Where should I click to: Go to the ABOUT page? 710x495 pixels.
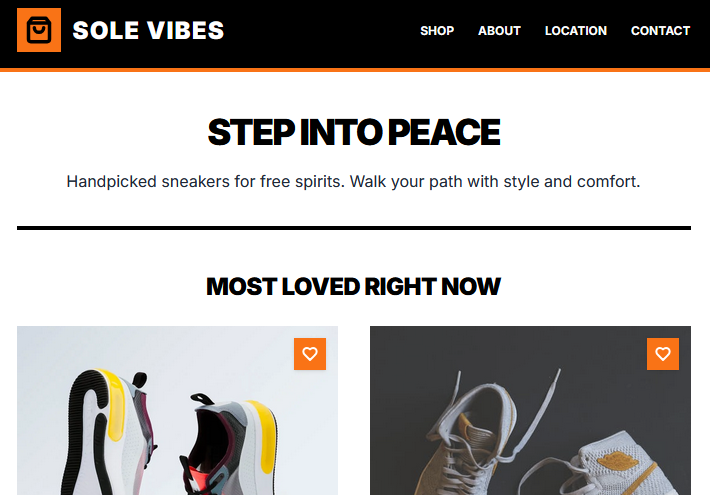[x=499, y=31]
